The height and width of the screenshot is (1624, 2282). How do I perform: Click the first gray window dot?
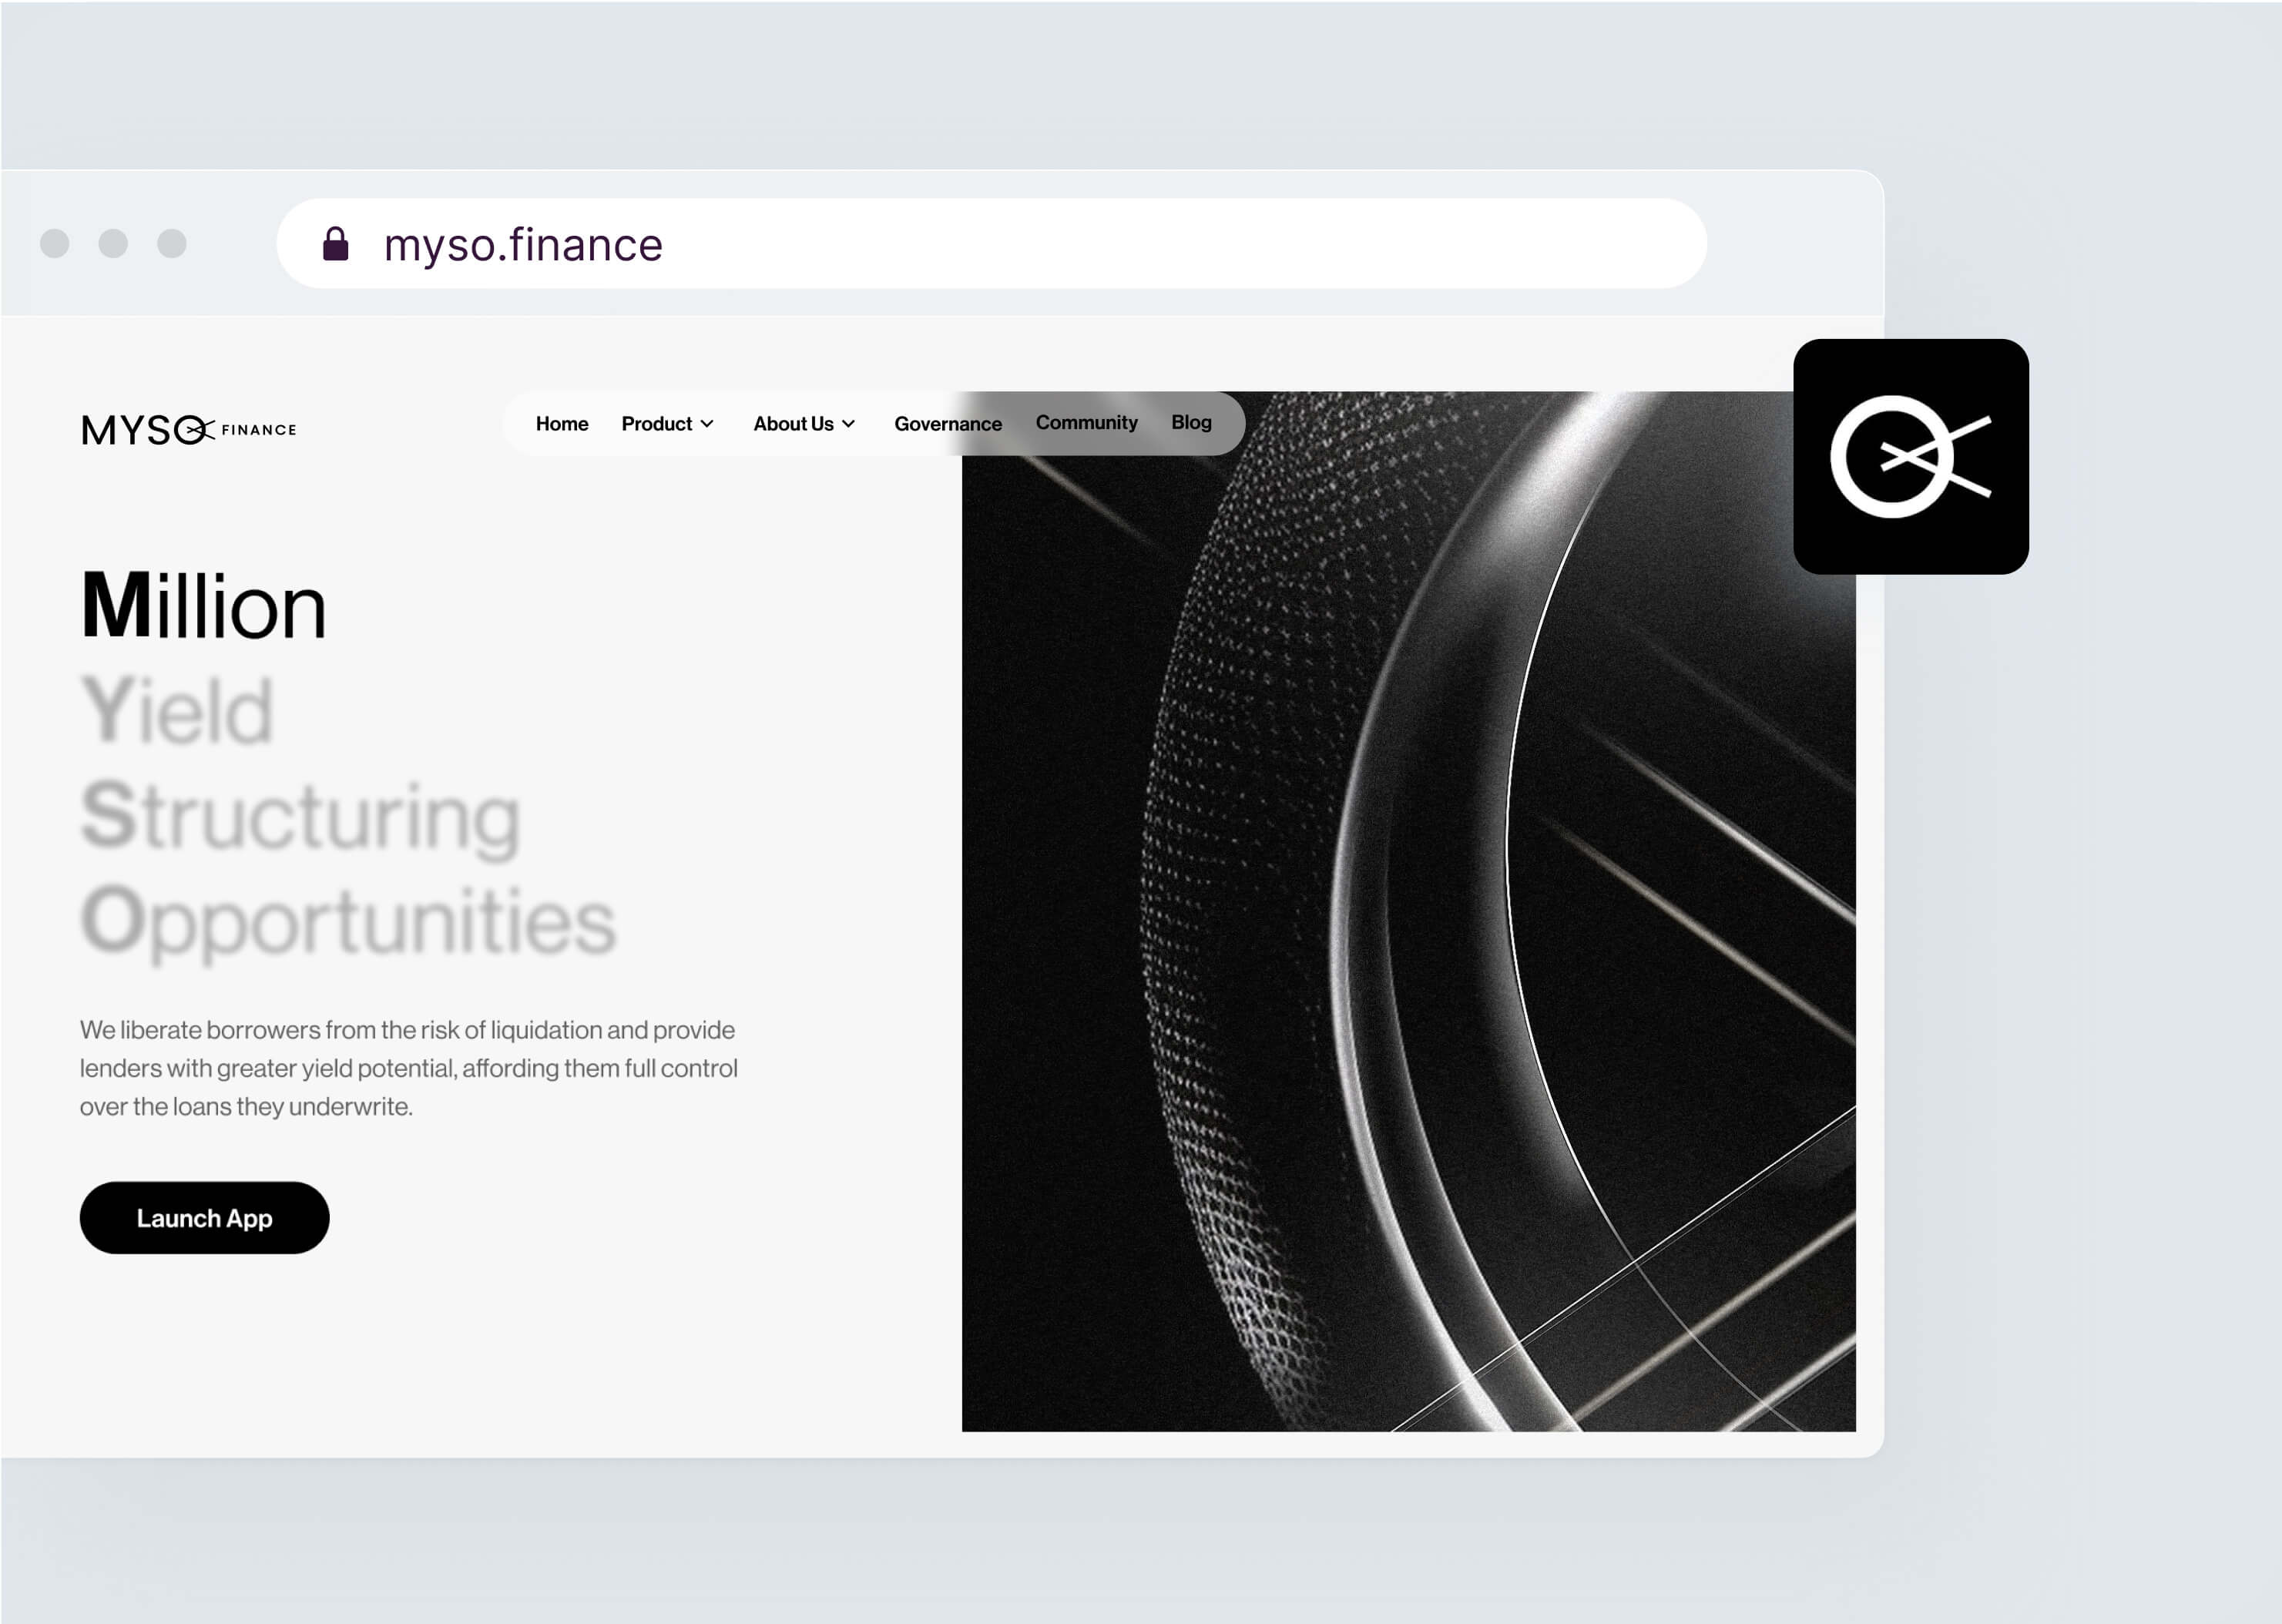[x=55, y=243]
